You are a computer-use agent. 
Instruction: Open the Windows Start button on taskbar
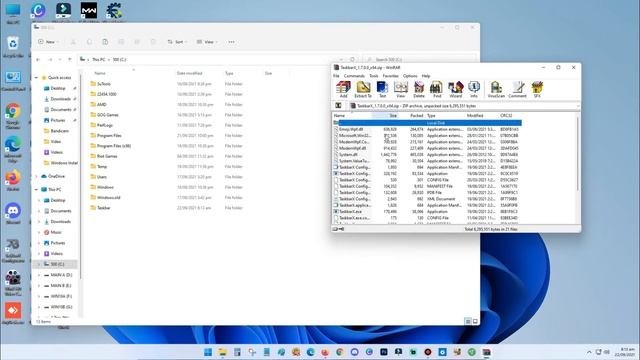[208, 352]
